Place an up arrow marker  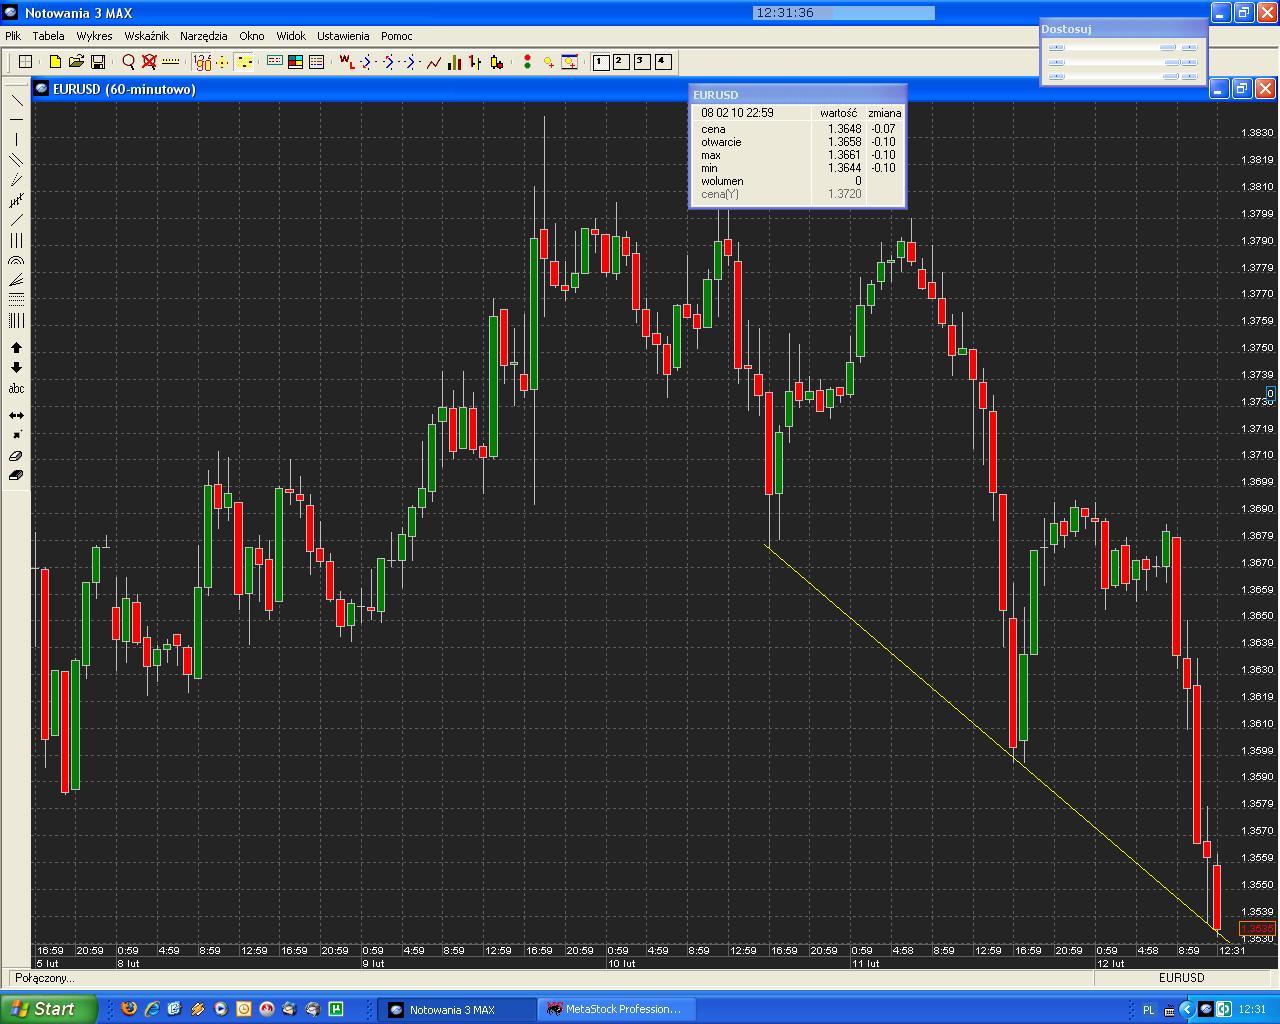point(16,348)
